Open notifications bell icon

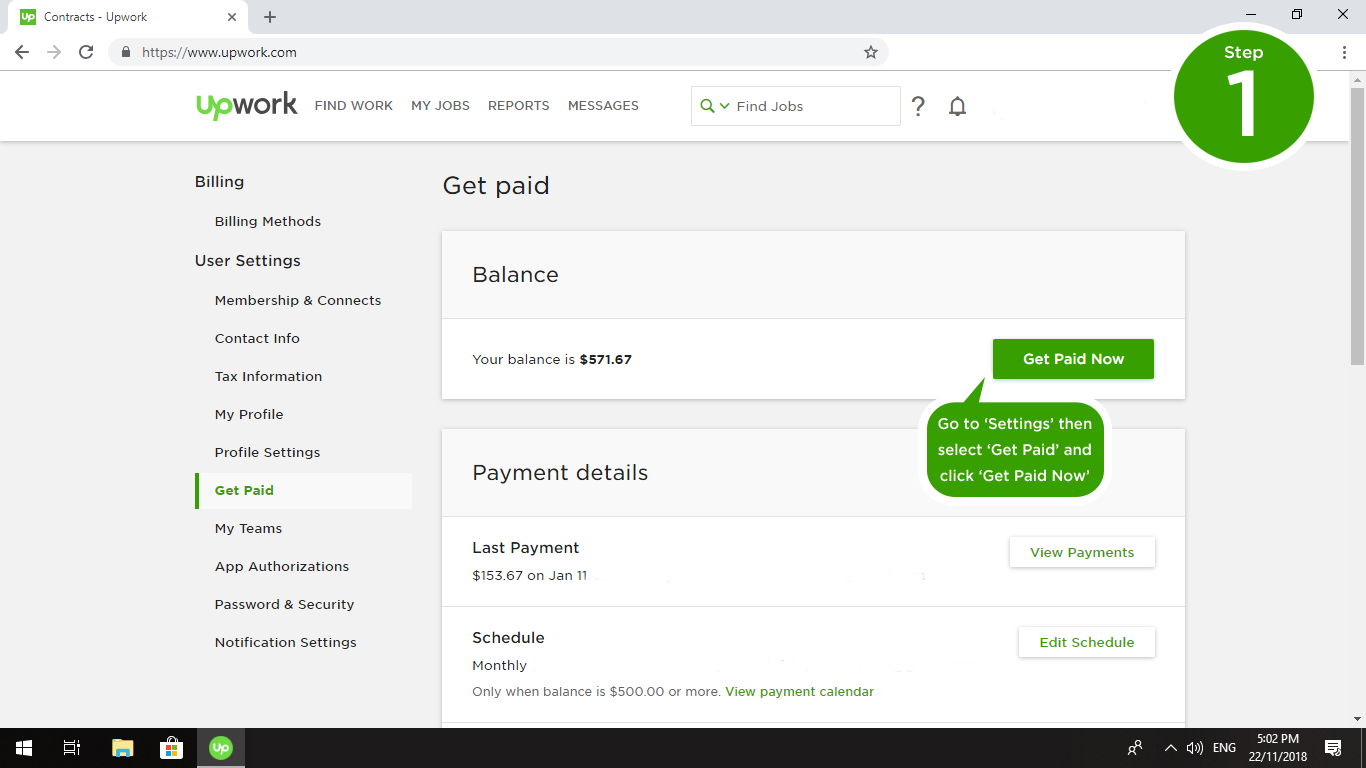click(957, 106)
